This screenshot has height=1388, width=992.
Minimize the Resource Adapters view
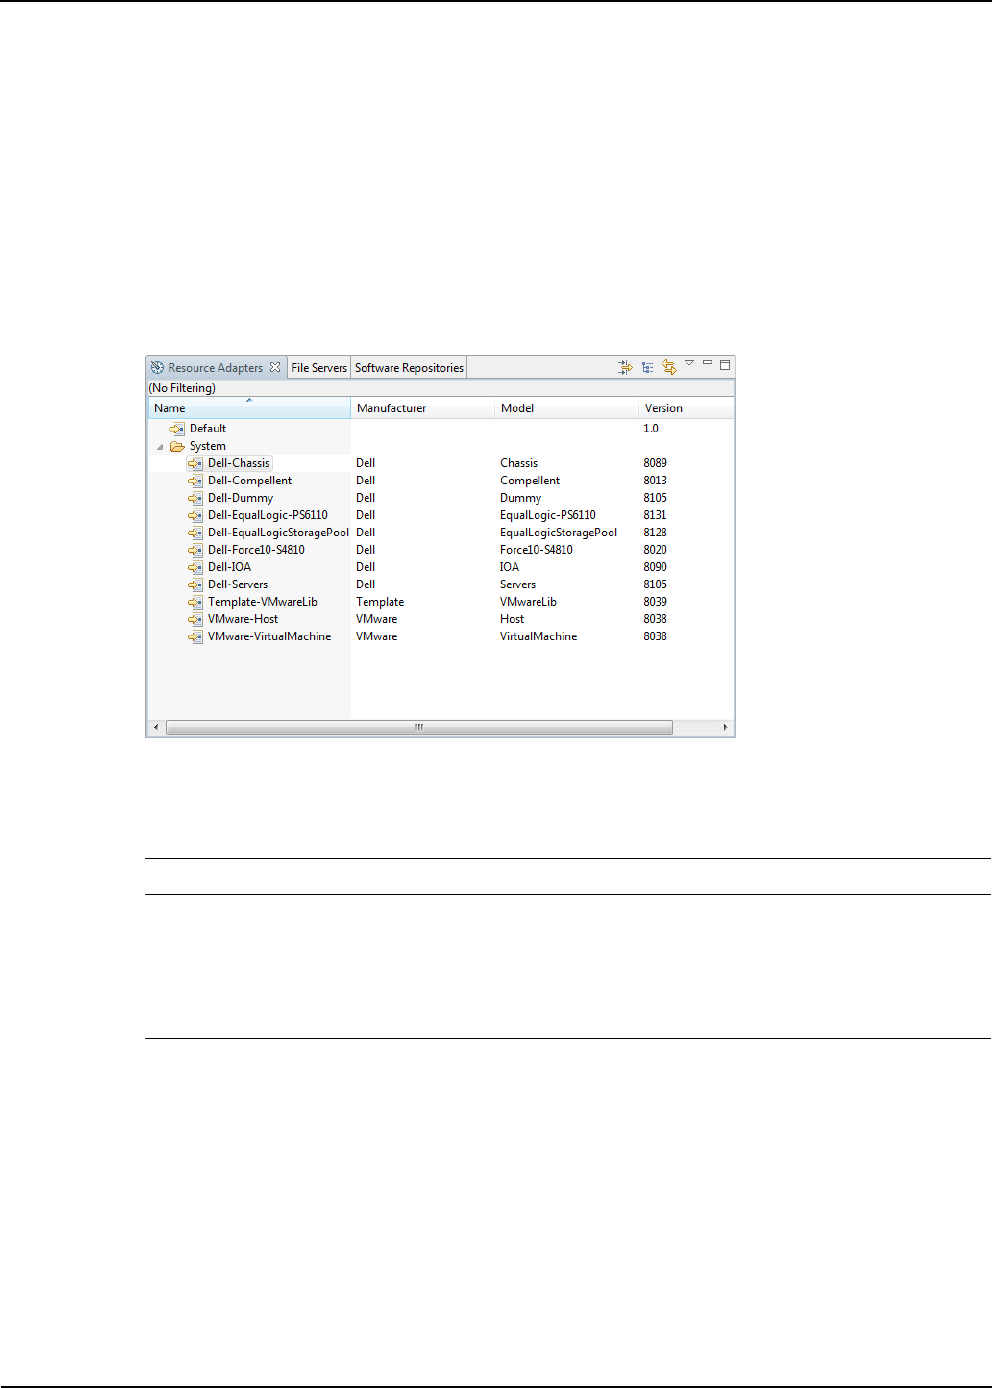pos(707,363)
